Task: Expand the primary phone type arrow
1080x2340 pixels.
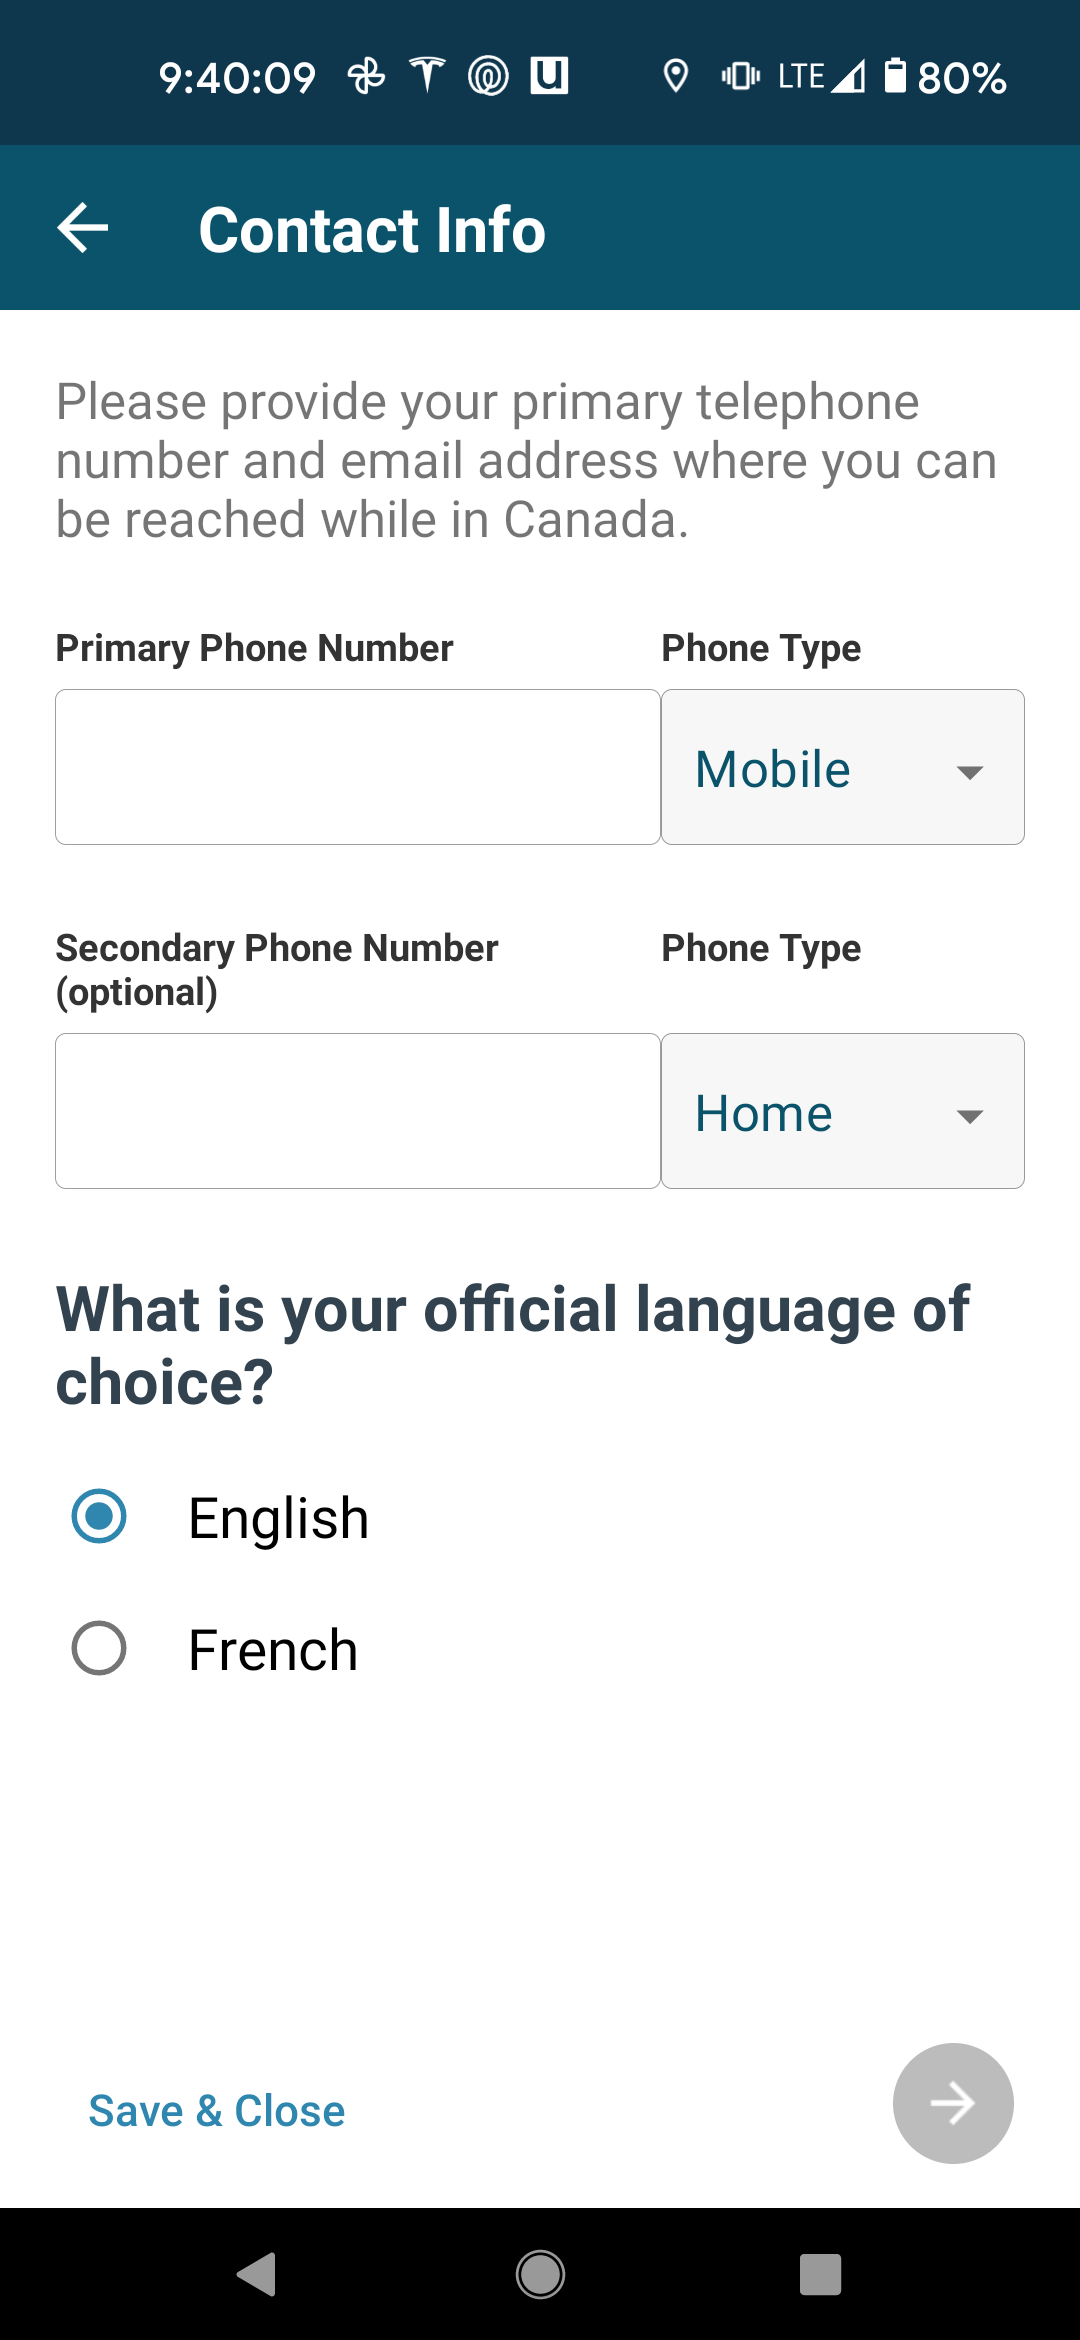Action: pyautogui.click(x=969, y=772)
